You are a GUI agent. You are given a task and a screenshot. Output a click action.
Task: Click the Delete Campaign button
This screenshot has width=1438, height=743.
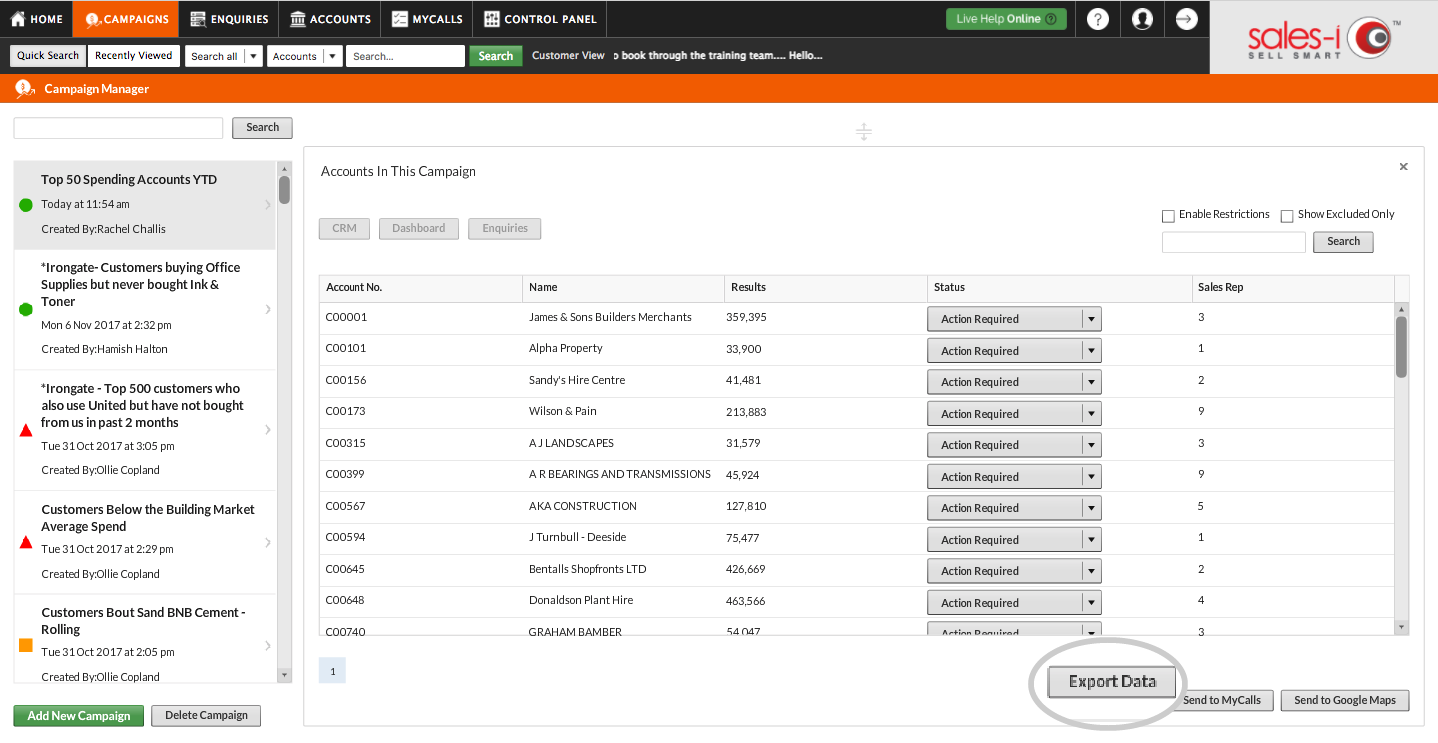point(206,716)
